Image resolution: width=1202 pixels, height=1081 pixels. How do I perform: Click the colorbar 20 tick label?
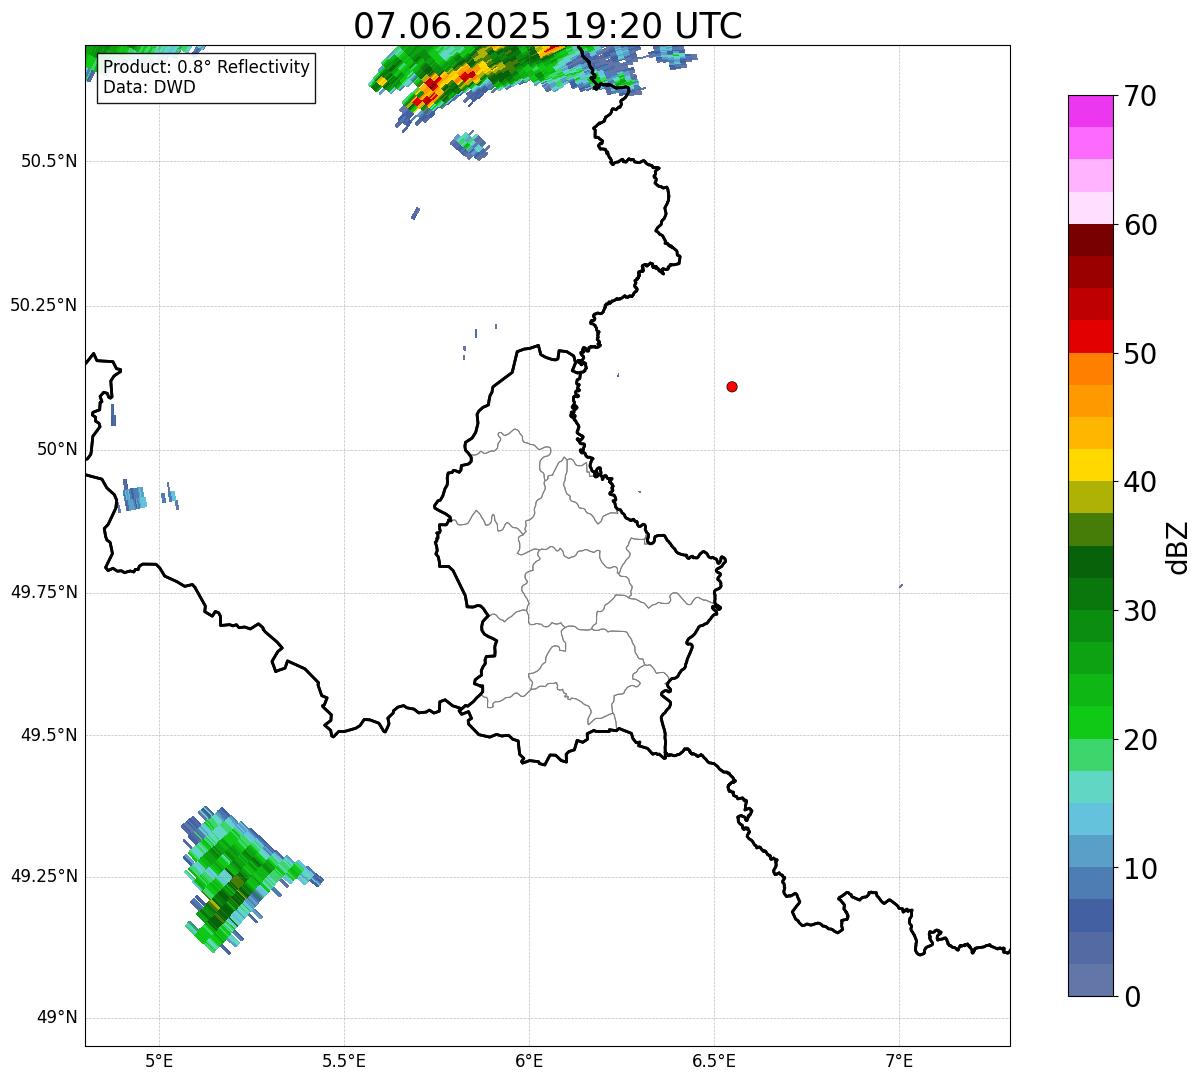point(1139,740)
